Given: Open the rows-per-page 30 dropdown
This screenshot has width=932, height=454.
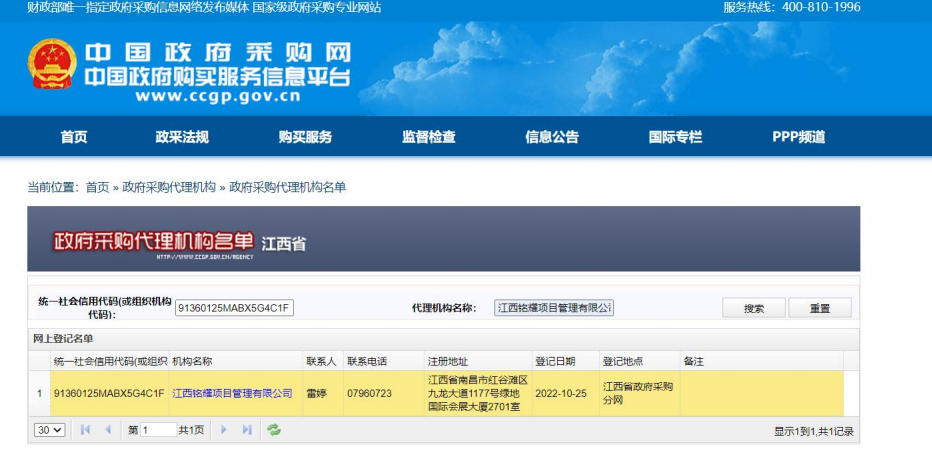Looking at the screenshot, I should click(50, 430).
